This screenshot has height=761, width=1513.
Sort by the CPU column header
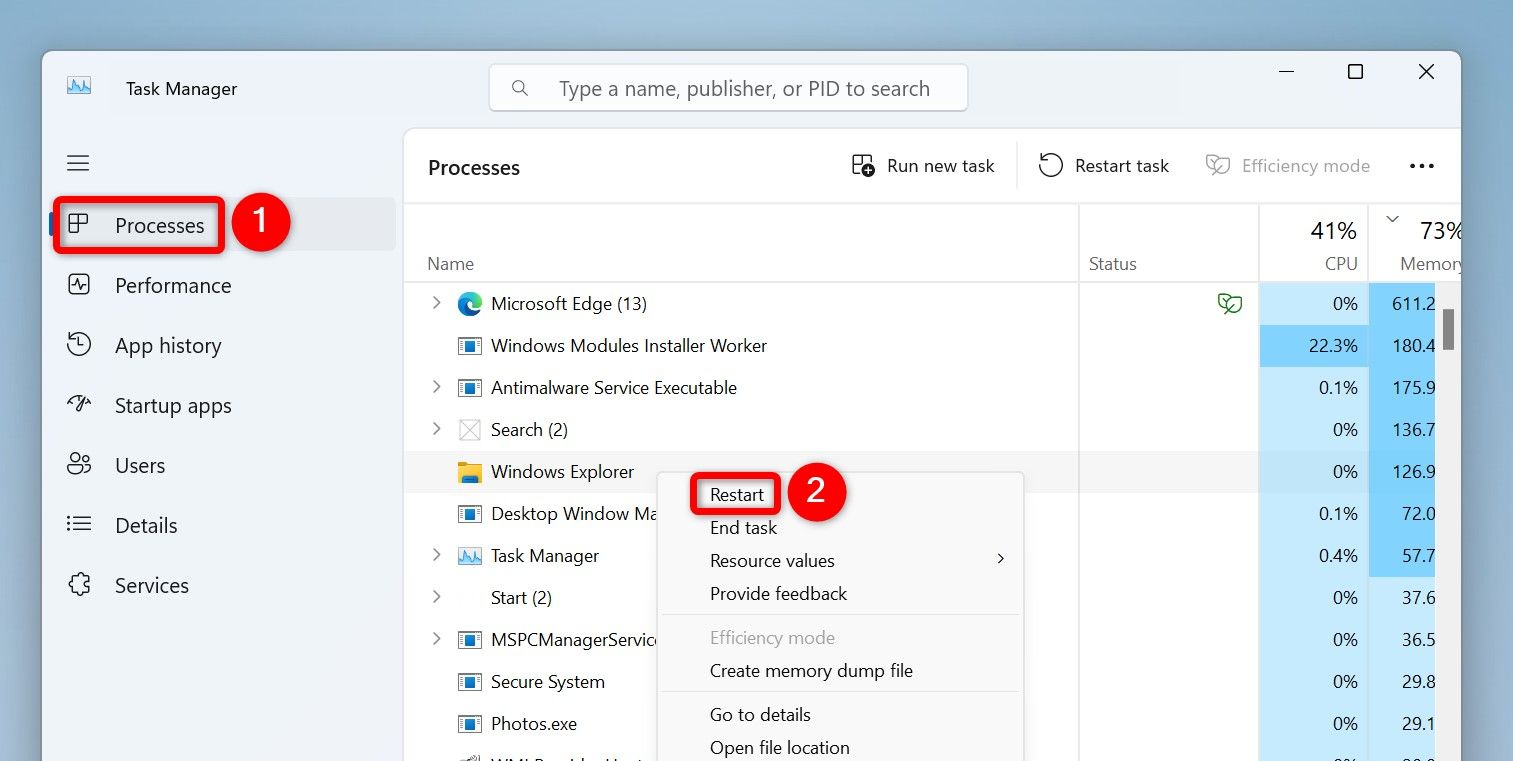1313,244
